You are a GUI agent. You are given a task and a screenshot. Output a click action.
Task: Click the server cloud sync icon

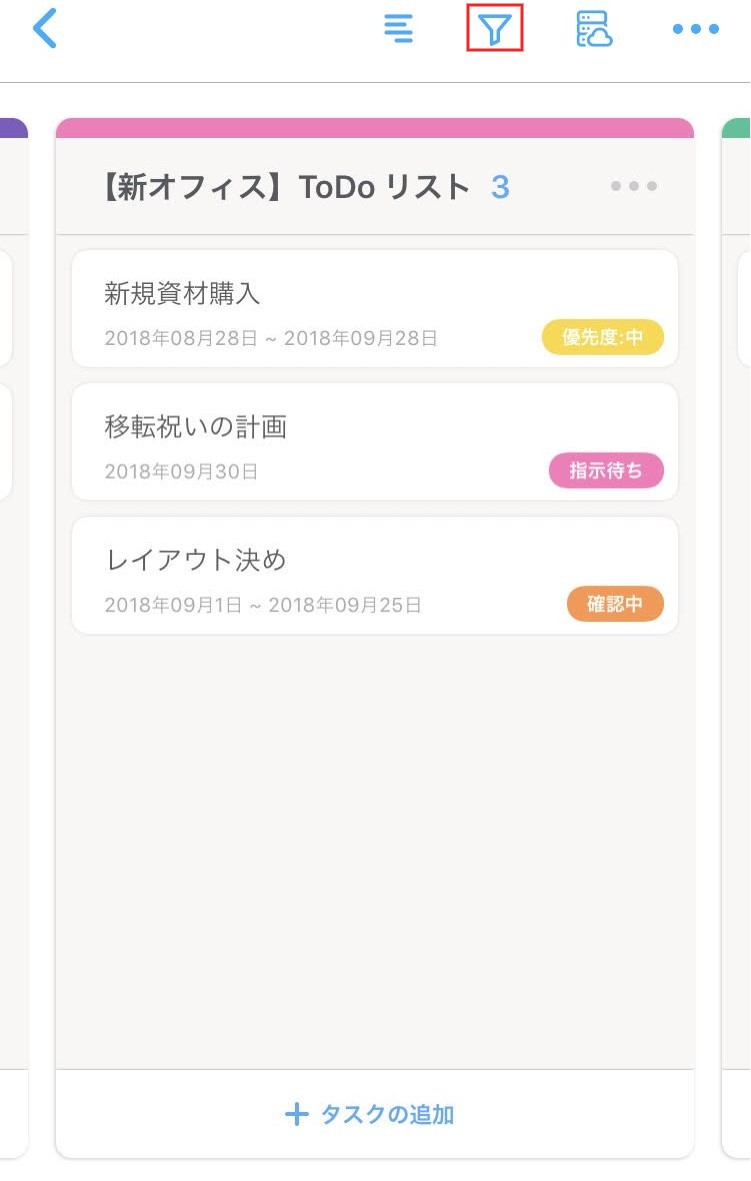pos(594,29)
